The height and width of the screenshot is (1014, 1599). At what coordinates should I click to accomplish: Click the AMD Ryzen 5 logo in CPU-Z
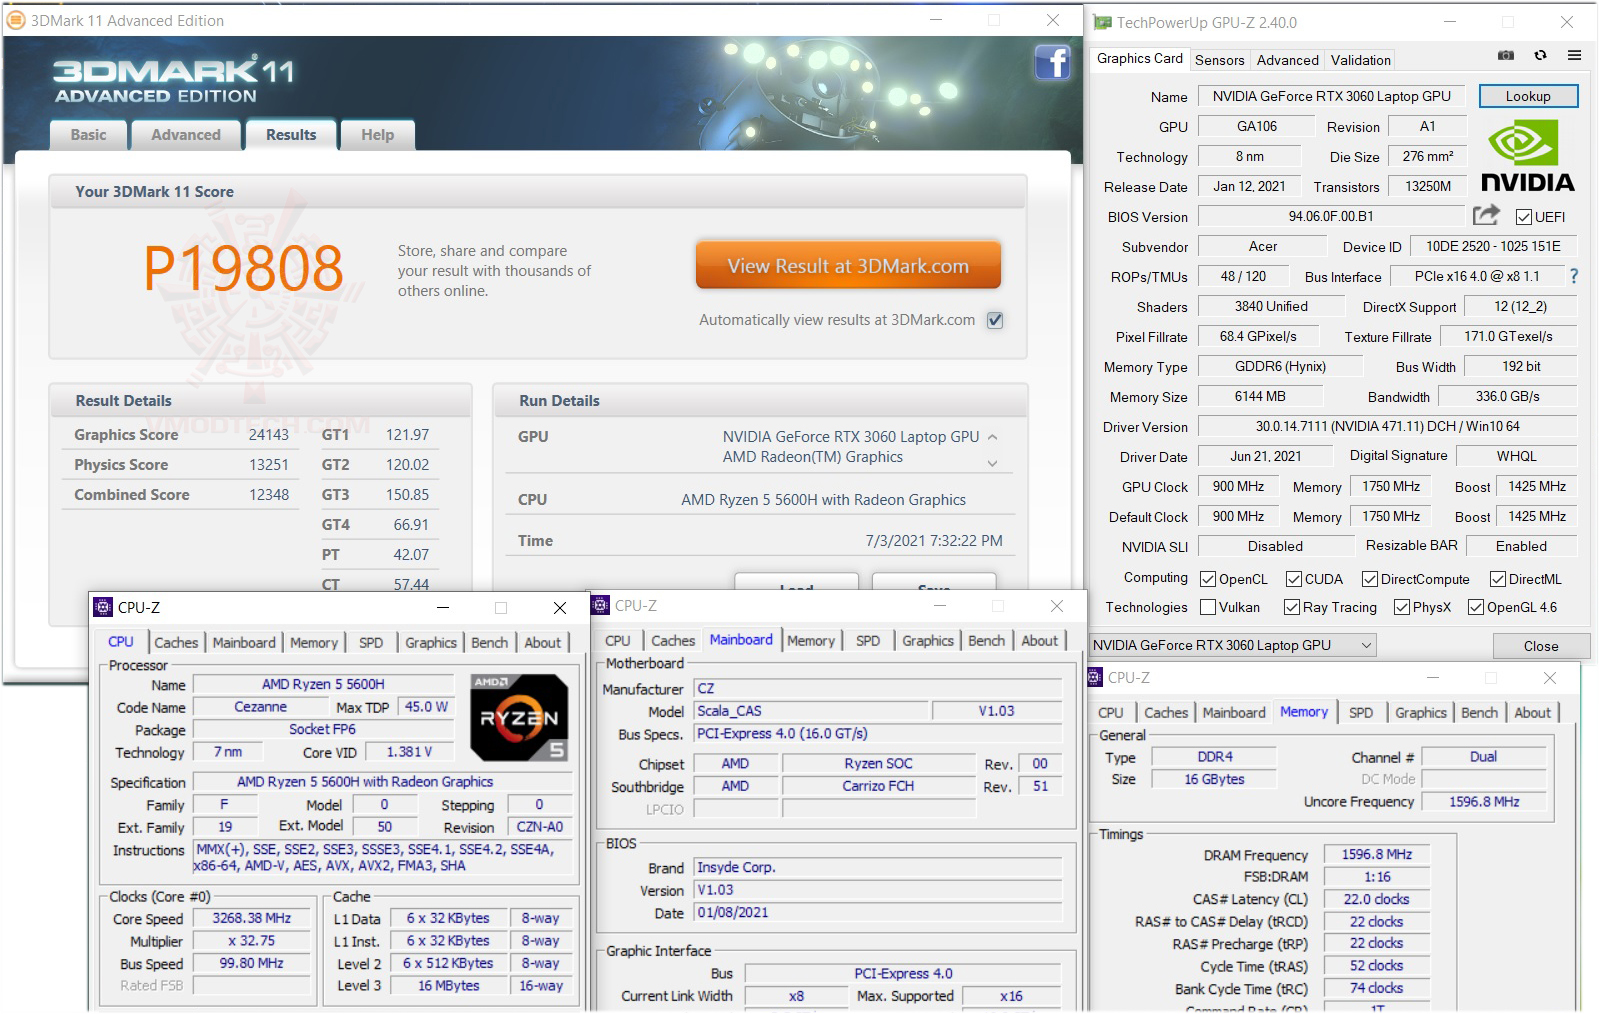(519, 718)
